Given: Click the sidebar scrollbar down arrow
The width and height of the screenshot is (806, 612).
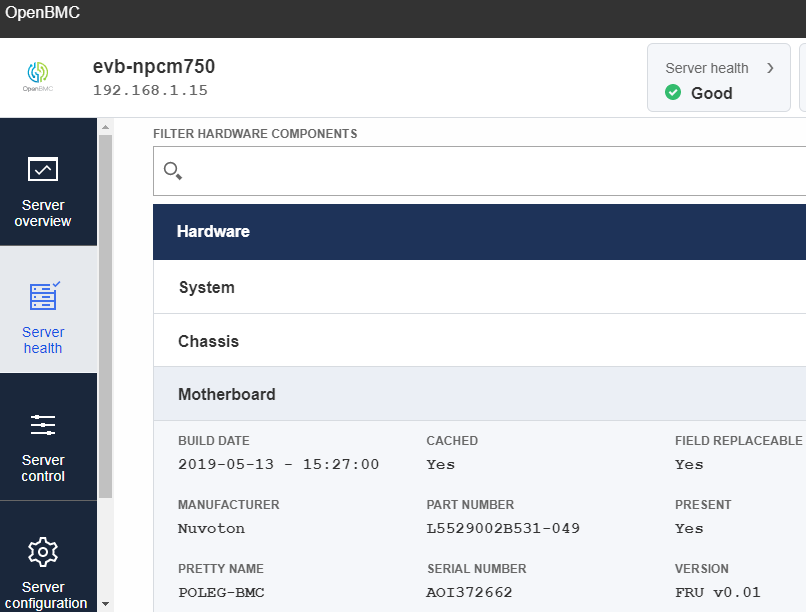Looking at the screenshot, I should [x=105, y=604].
